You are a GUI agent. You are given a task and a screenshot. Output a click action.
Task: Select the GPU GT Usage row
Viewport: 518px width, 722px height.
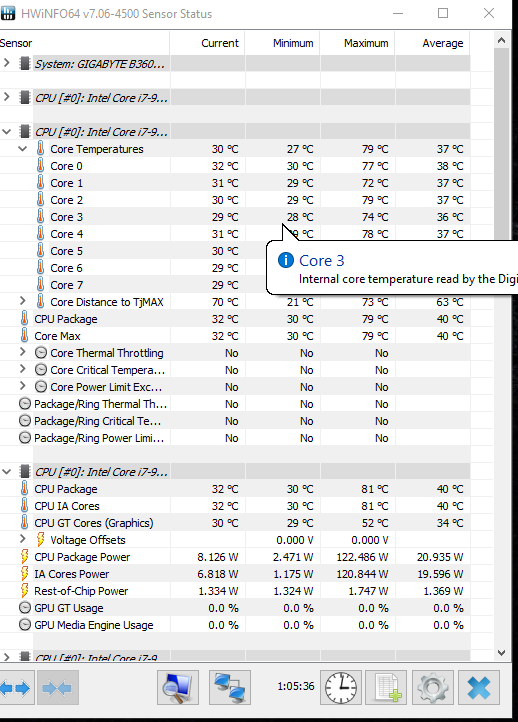(x=235, y=608)
